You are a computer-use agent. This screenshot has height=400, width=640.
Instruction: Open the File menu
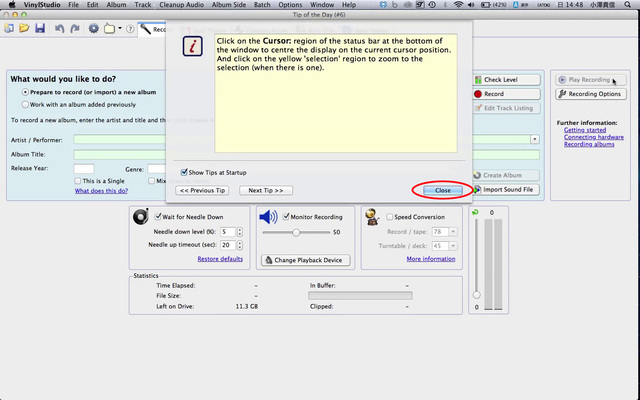[73, 5]
